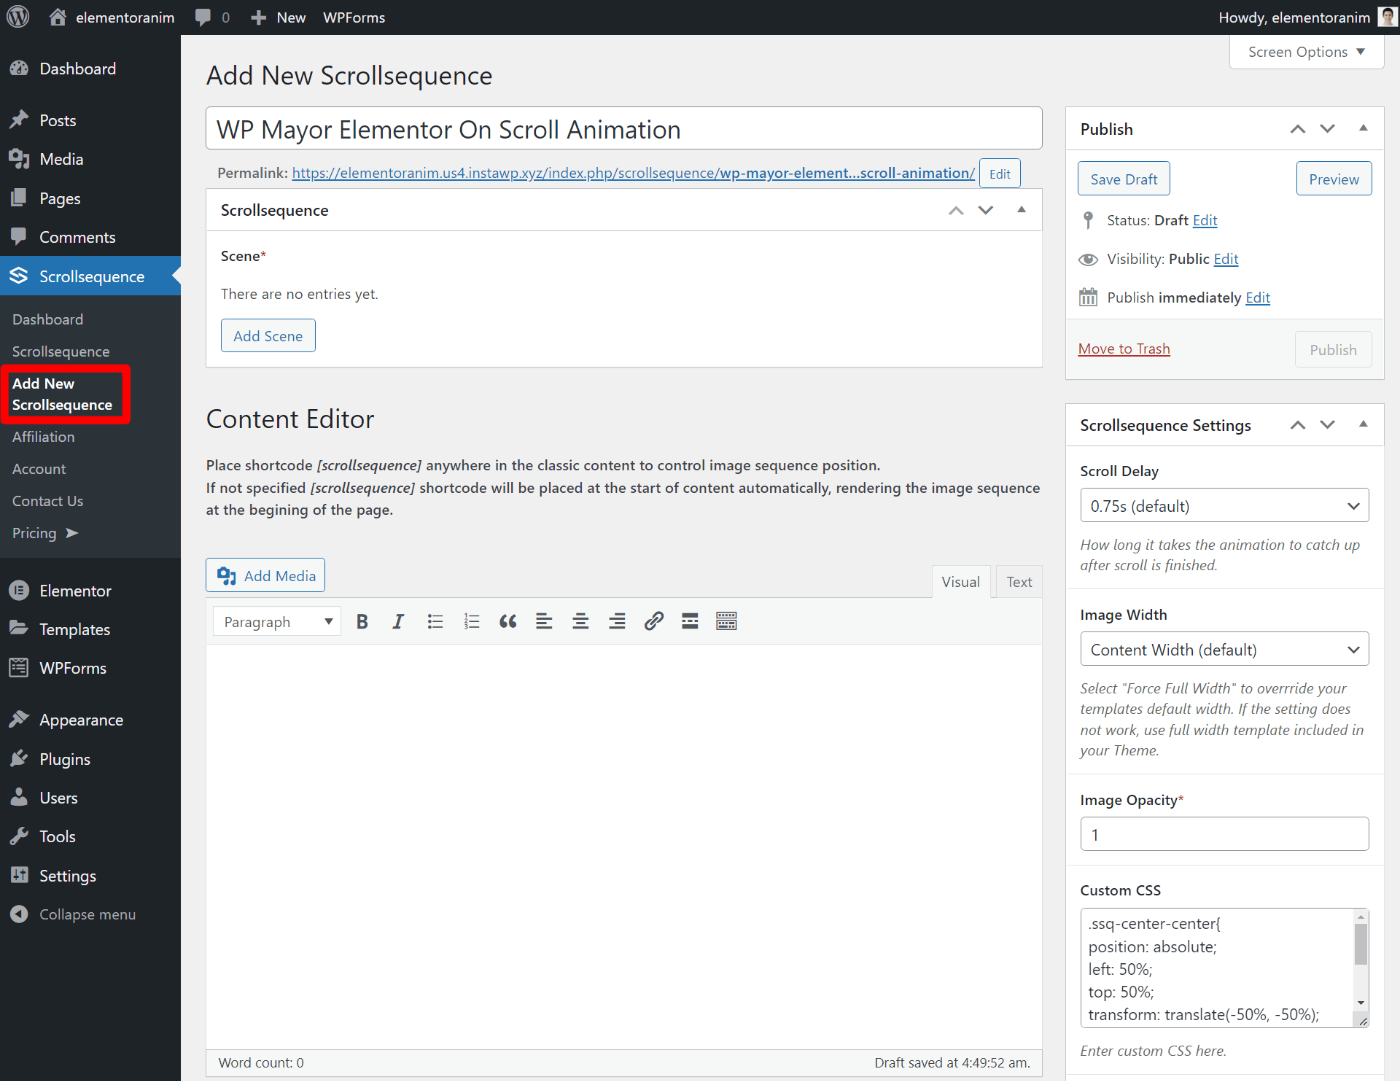Toggle bold formatting in editor toolbar
Screen dimensions: 1400x1081
click(x=362, y=622)
